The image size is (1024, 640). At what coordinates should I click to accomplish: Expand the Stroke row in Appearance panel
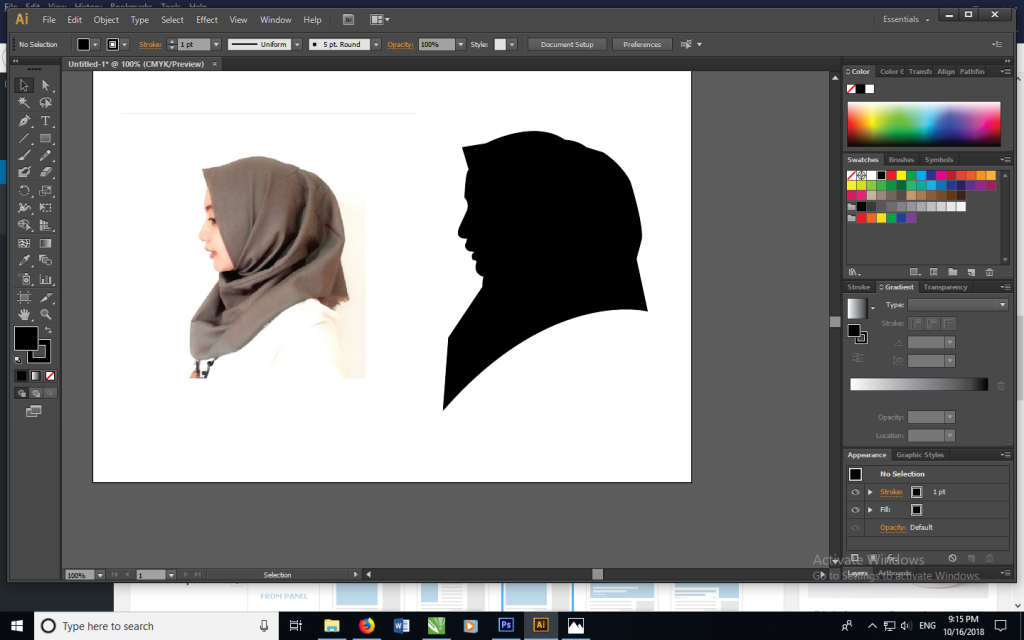[x=870, y=492]
